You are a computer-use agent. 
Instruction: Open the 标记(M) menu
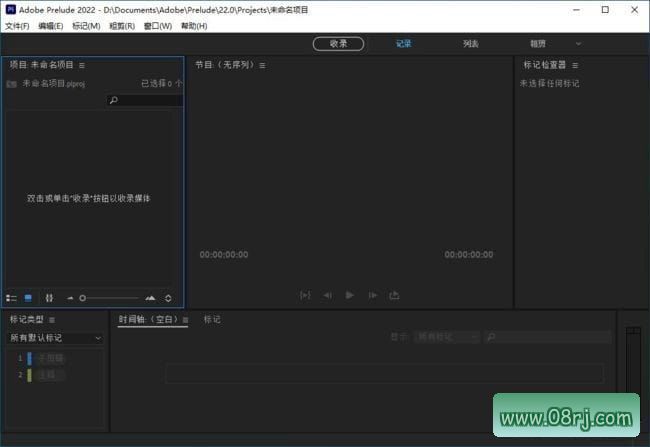click(86, 26)
